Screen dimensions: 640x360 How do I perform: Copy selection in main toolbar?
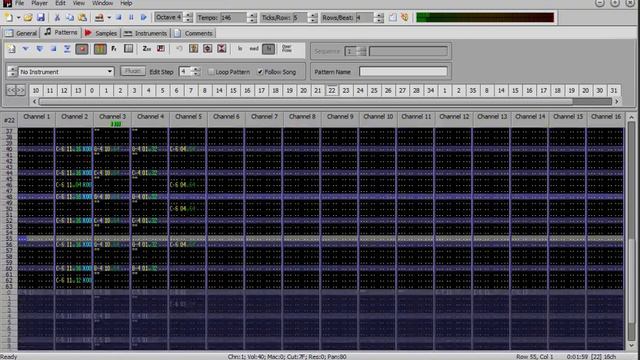70,18
